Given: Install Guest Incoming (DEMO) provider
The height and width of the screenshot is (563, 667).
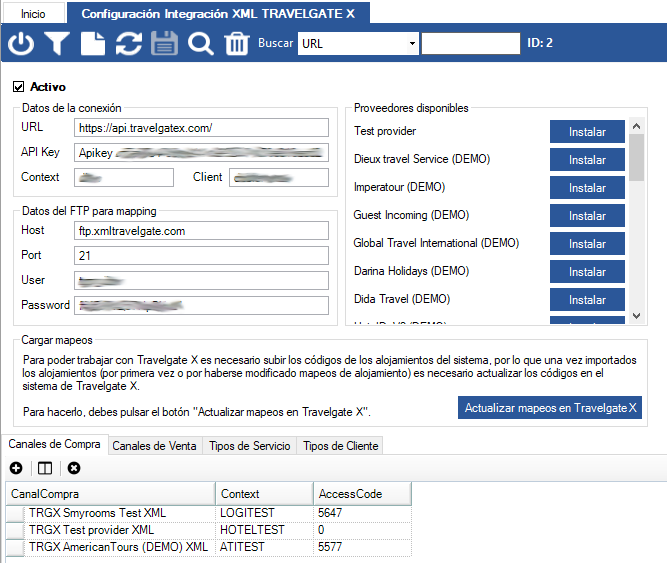Looking at the screenshot, I should click(587, 216).
